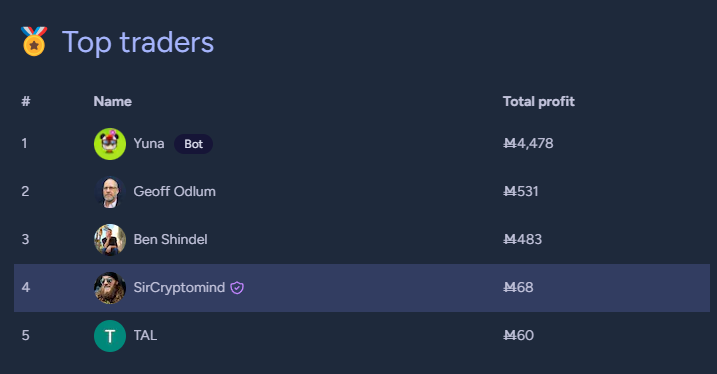
Task: Click the verified shield badge beside SirCryptomind
Action: pos(237,288)
